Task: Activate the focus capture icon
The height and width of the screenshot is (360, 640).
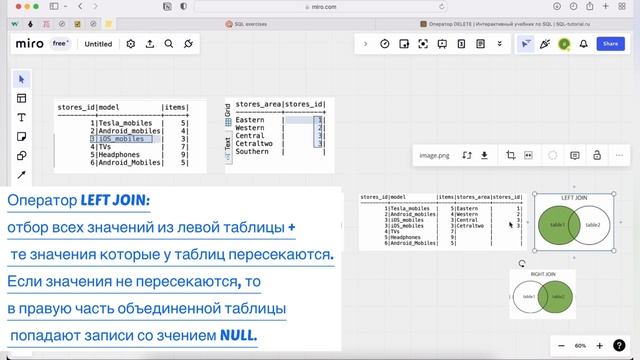Action: [x=423, y=44]
